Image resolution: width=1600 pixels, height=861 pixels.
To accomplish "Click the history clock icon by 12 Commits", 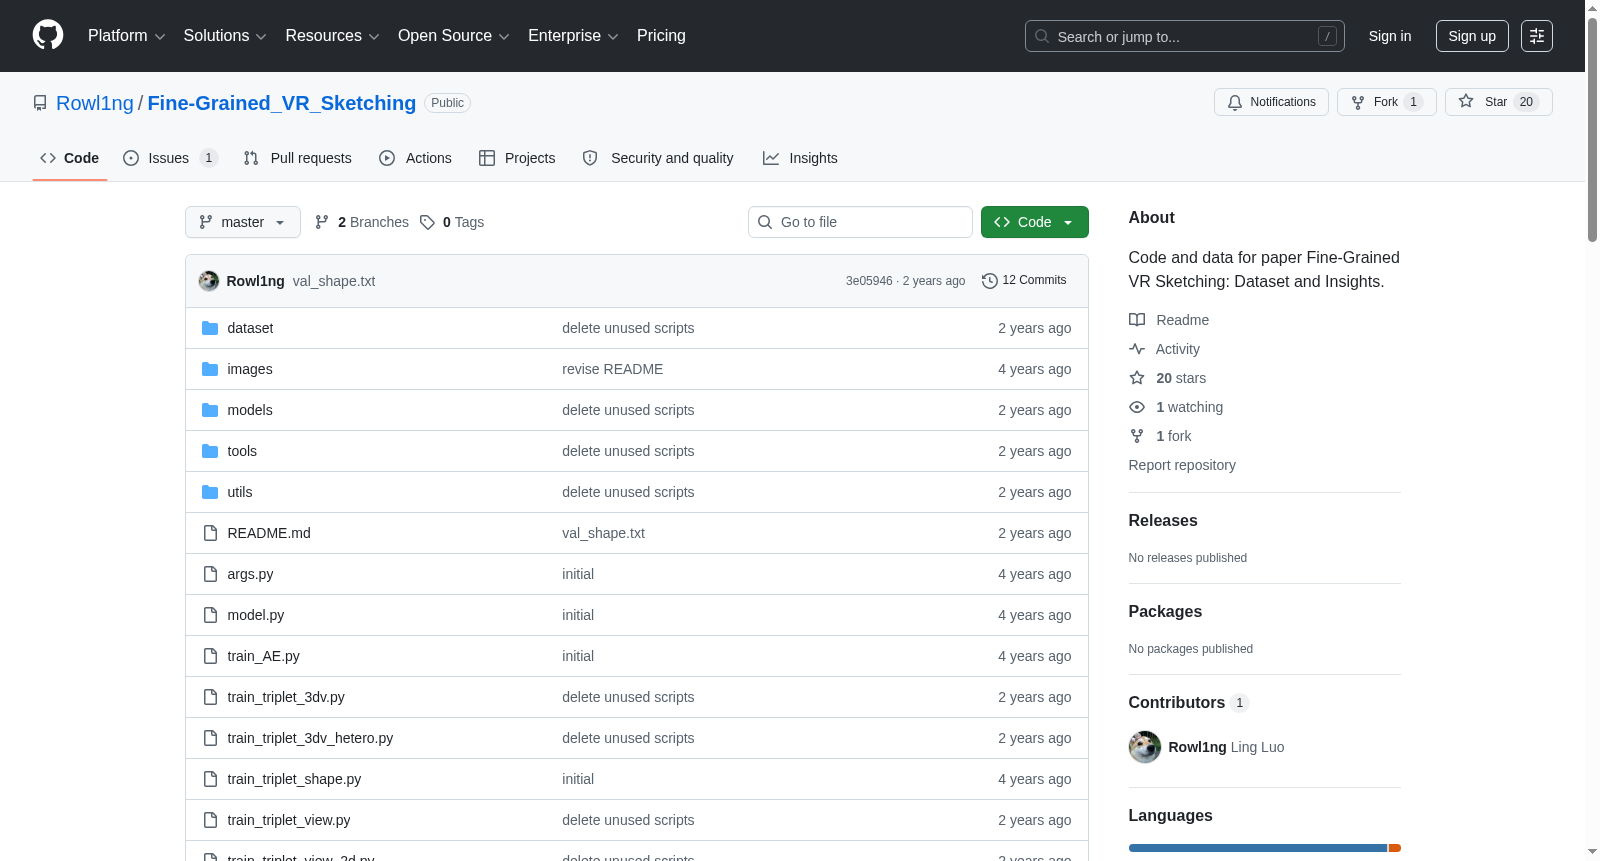I will (x=990, y=281).
